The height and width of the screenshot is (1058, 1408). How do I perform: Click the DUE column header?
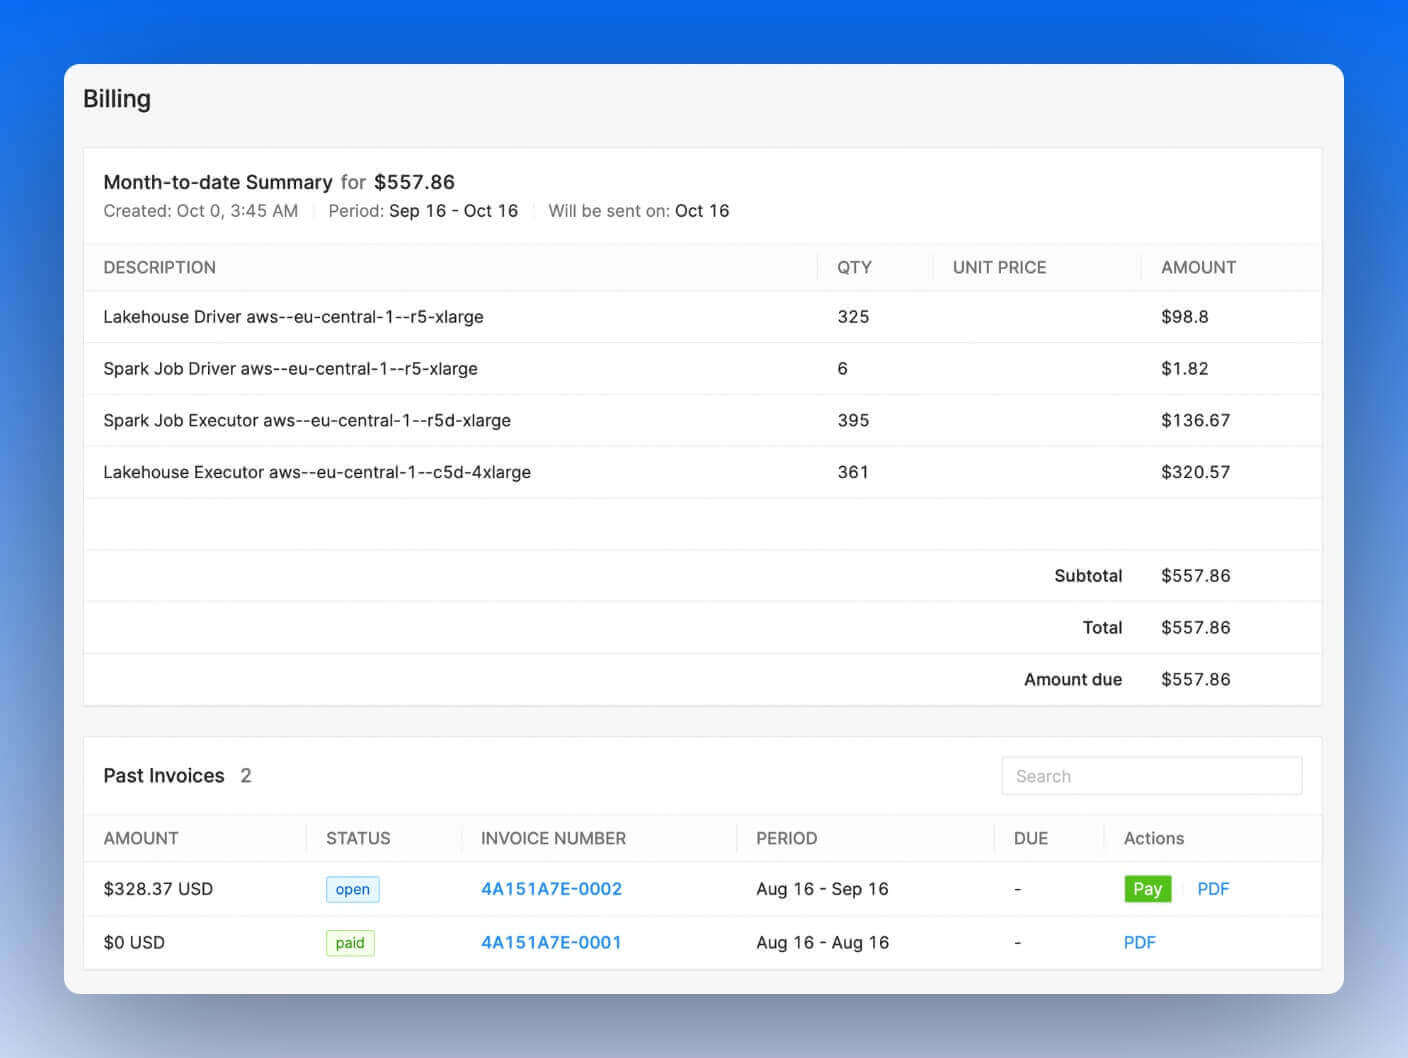click(1031, 838)
